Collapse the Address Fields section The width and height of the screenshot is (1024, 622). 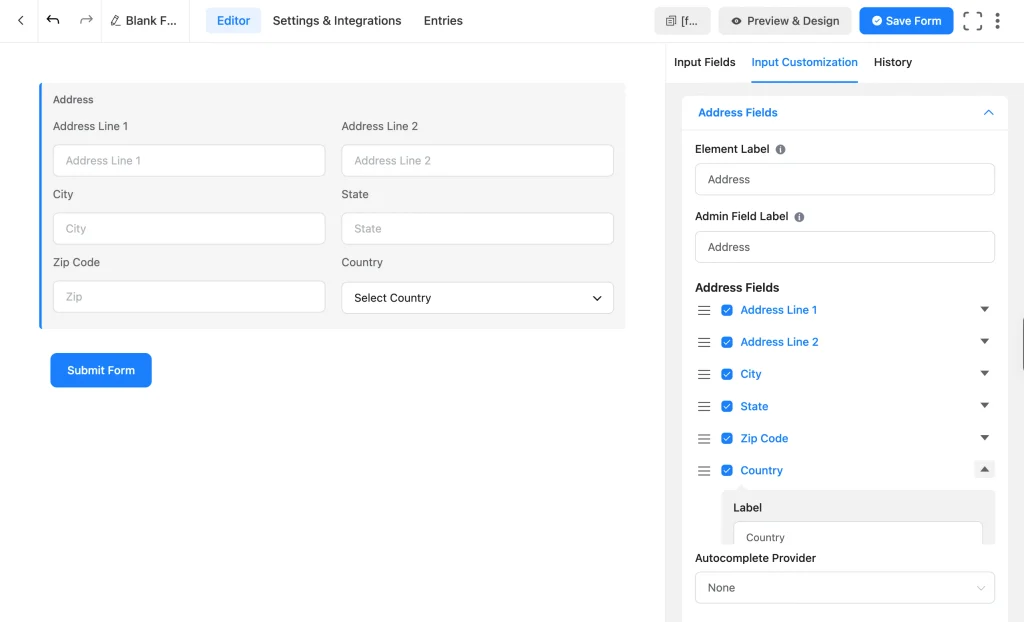click(988, 112)
